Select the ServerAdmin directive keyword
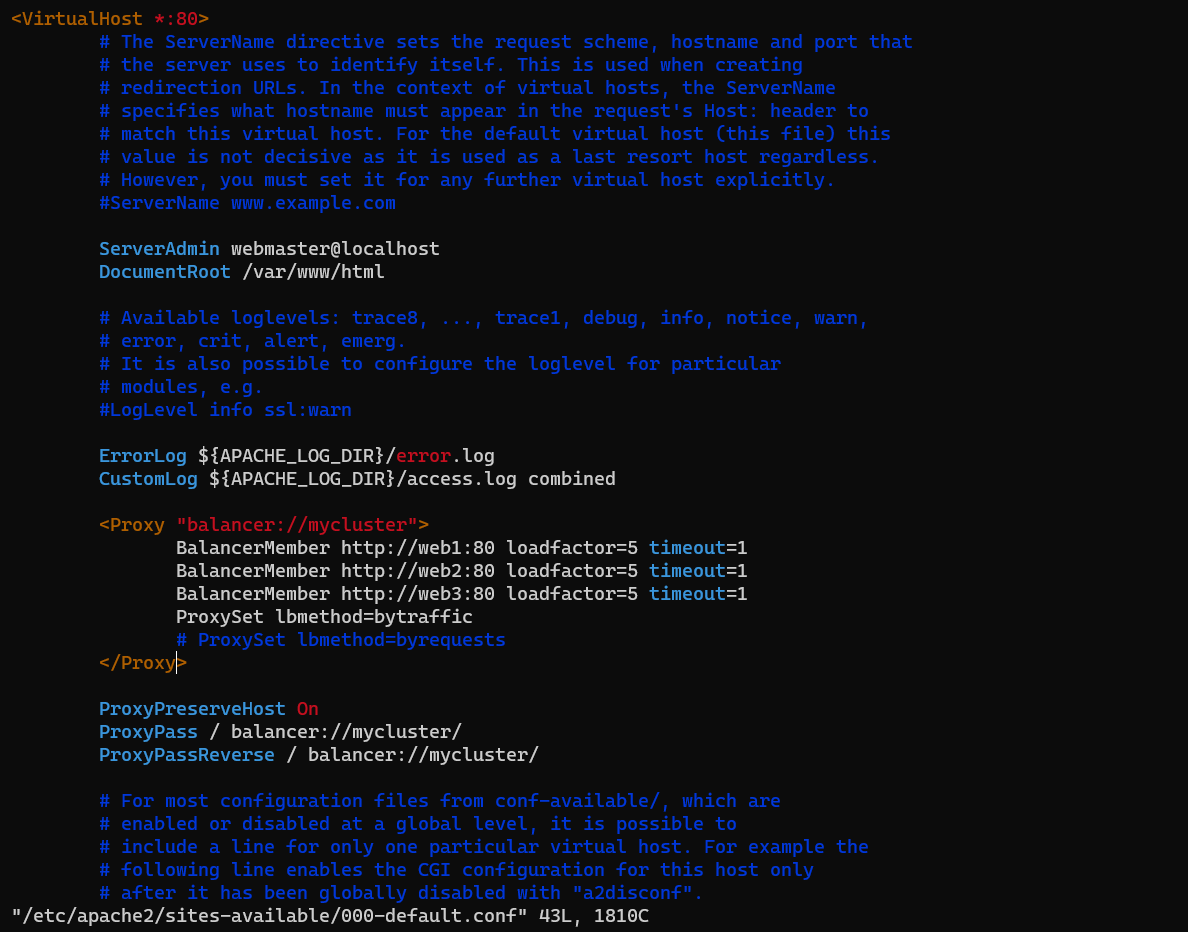The width and height of the screenshot is (1188, 932). coord(158,248)
